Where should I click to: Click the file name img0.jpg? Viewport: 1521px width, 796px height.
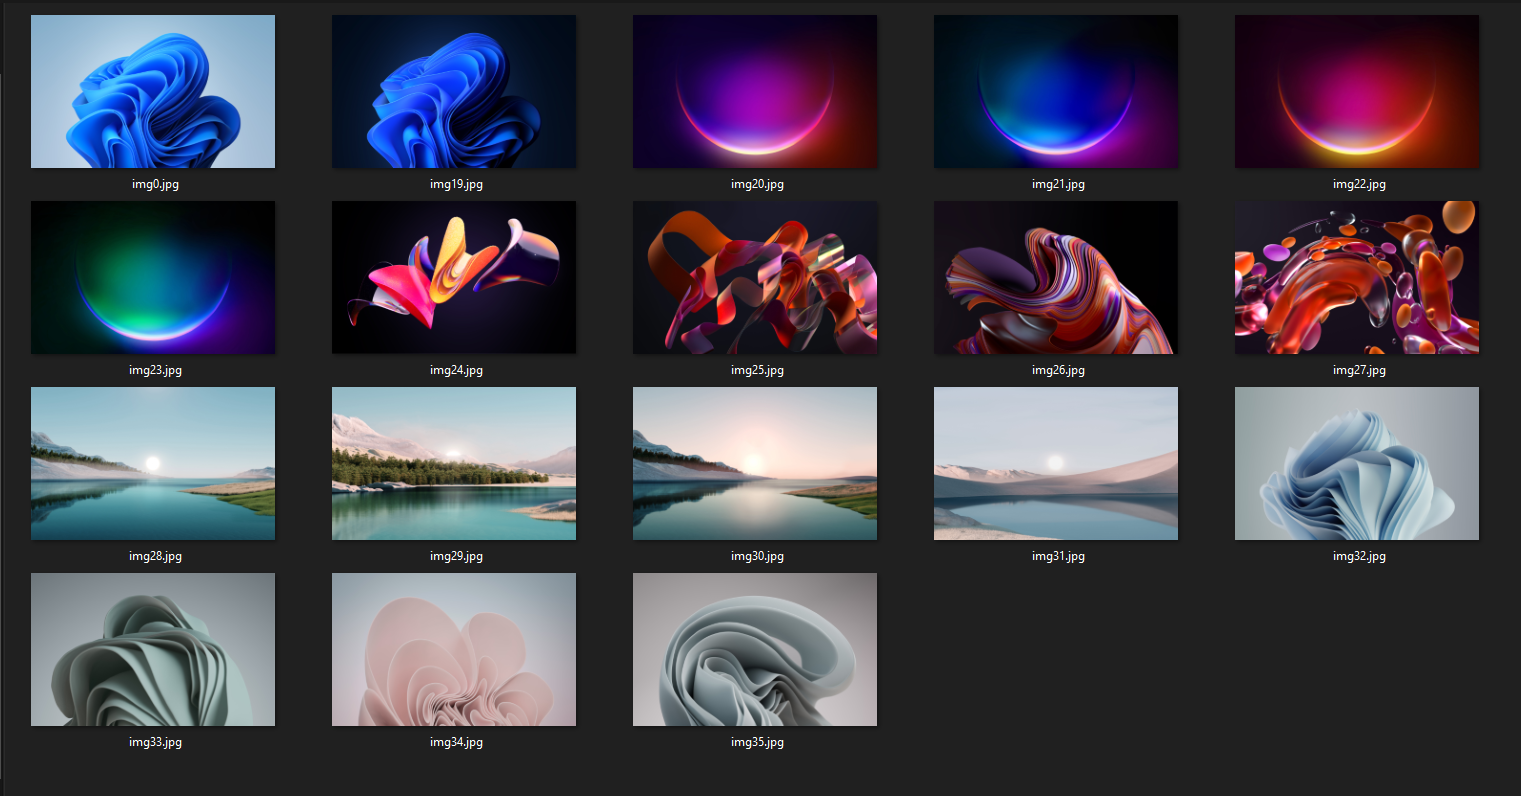(155, 184)
